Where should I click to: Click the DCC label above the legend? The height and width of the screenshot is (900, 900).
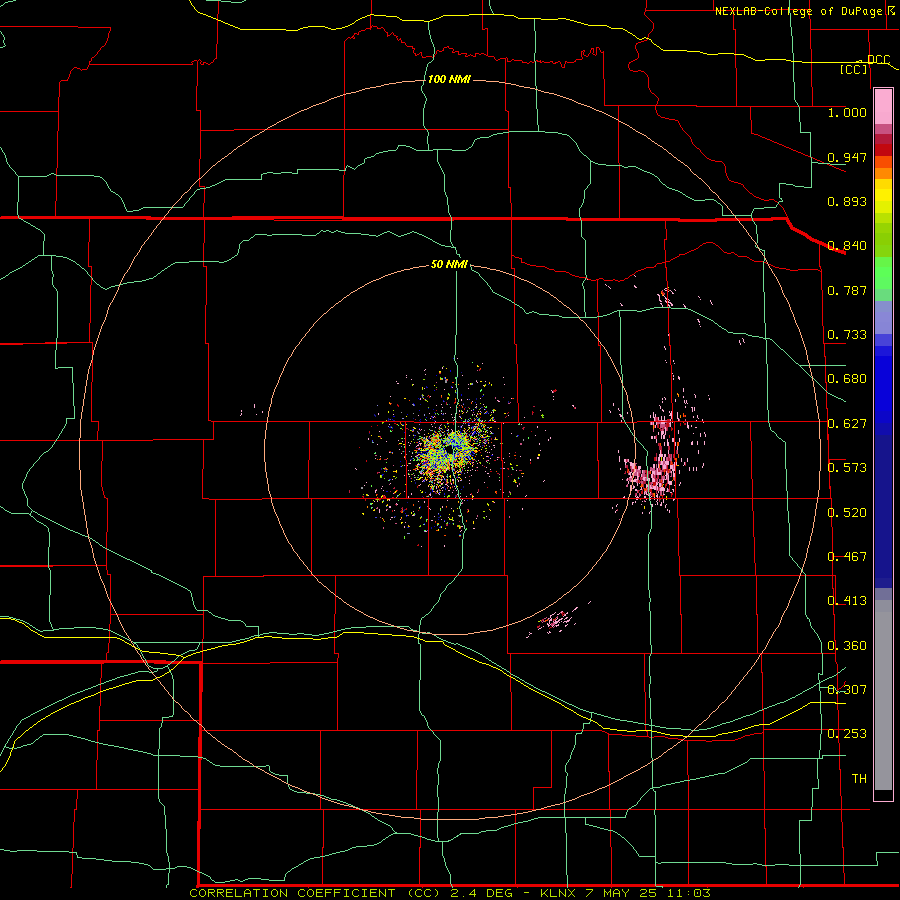coord(878,59)
